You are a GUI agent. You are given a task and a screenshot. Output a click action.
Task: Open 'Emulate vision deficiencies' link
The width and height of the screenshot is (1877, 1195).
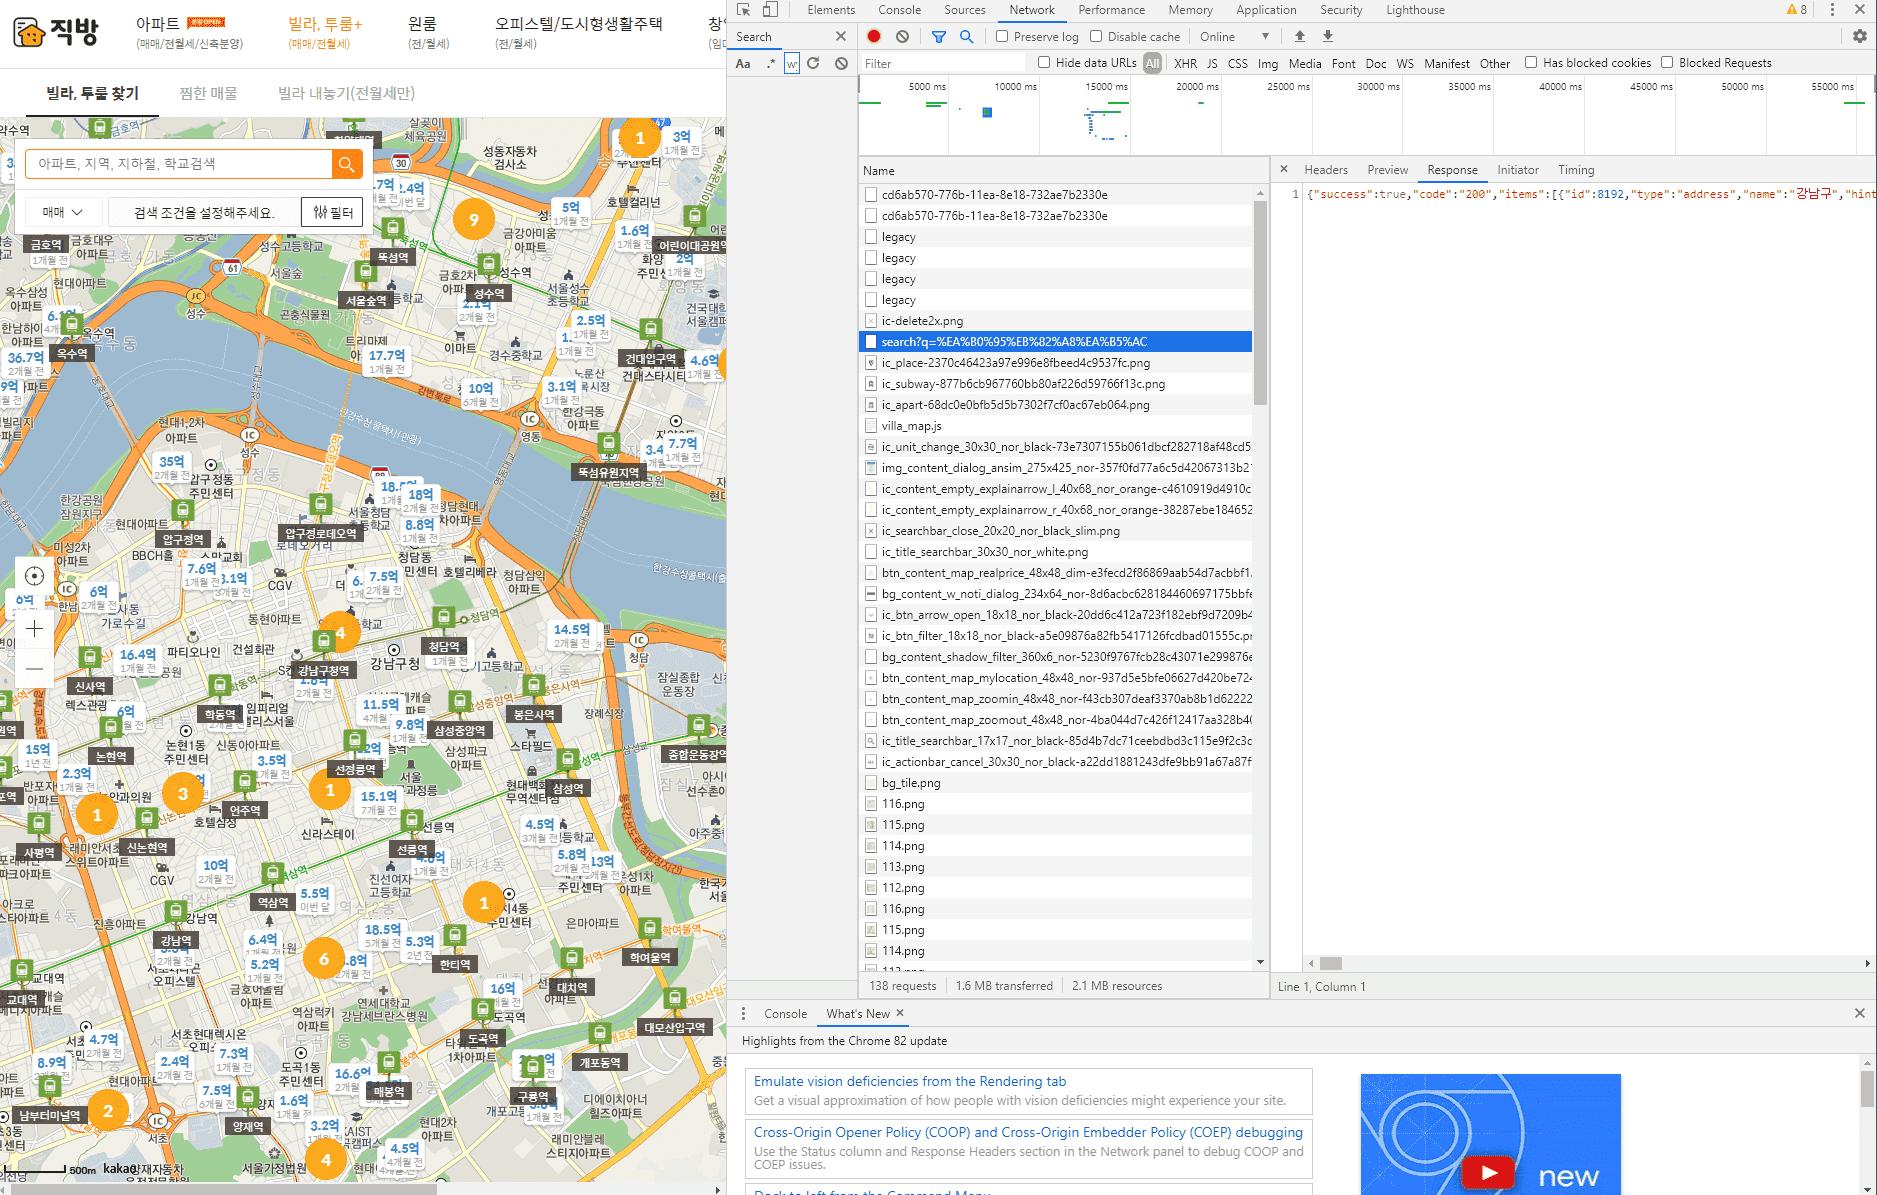click(909, 1081)
